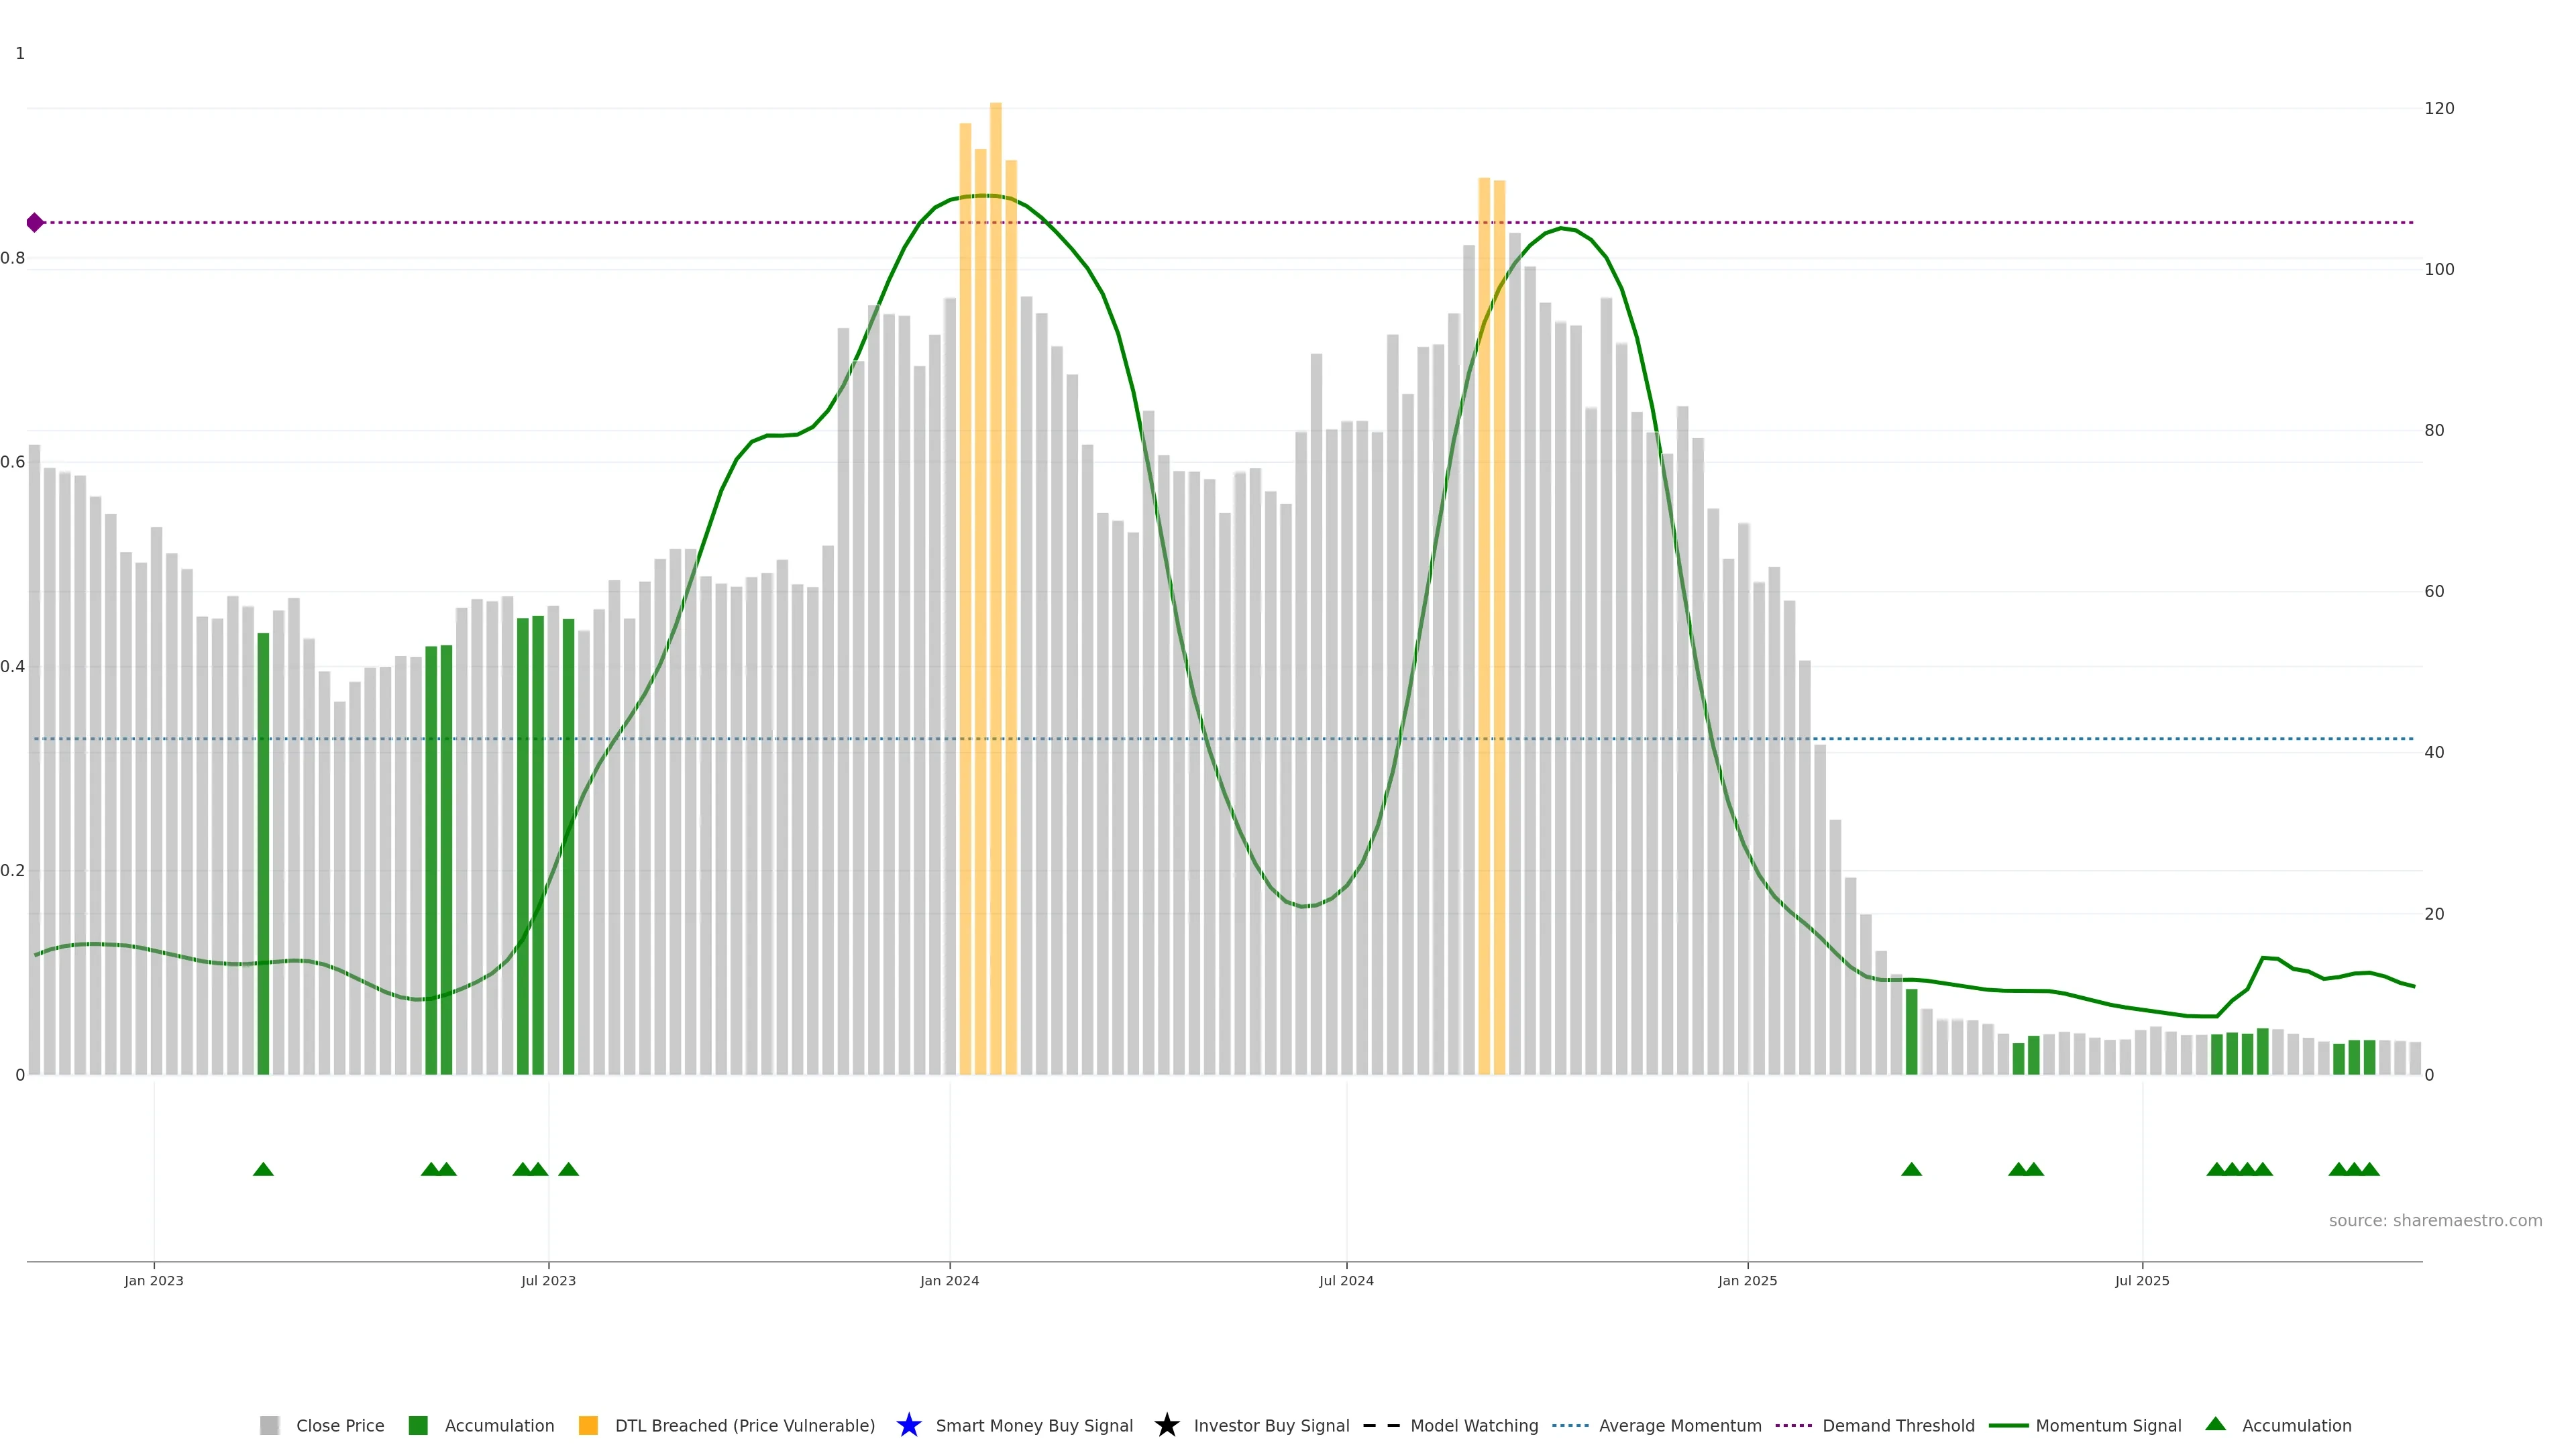The height and width of the screenshot is (1449, 2576).
Task: Click the Demand Threshold purple dotted legend icon
Action: 1793,1425
